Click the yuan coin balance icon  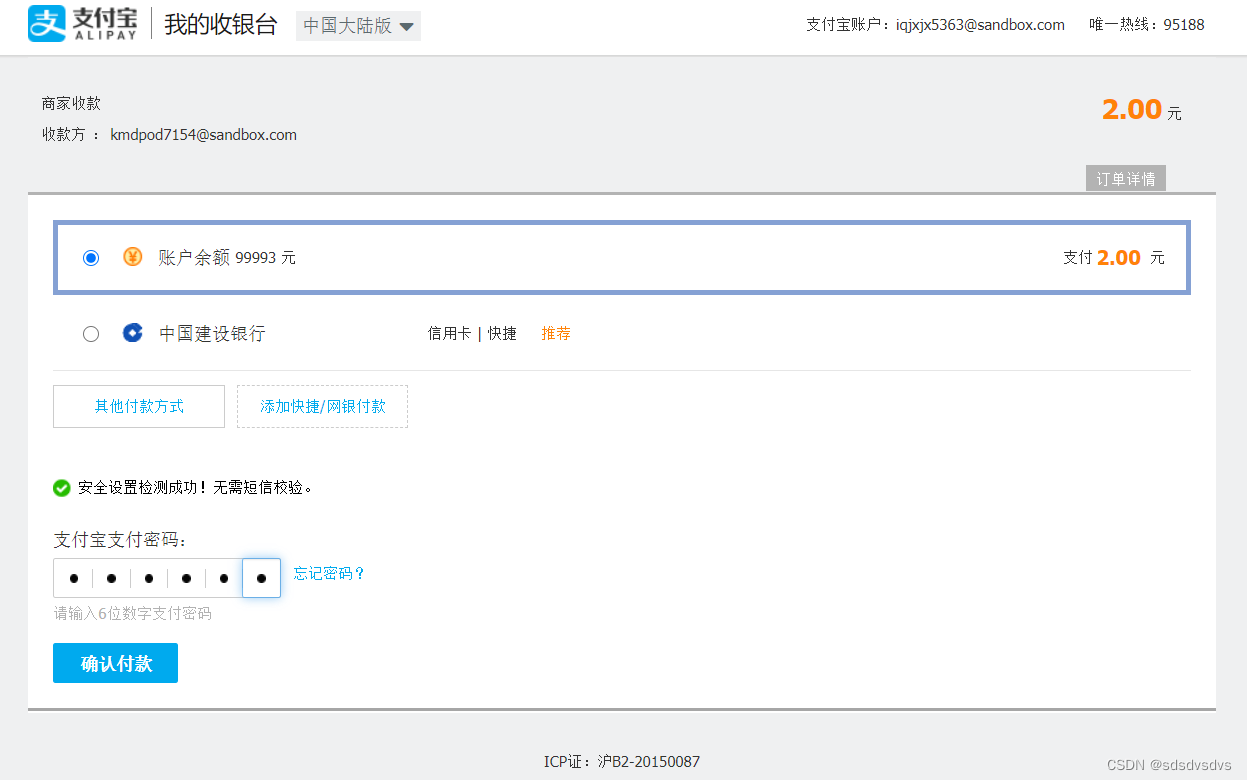[x=133, y=257]
